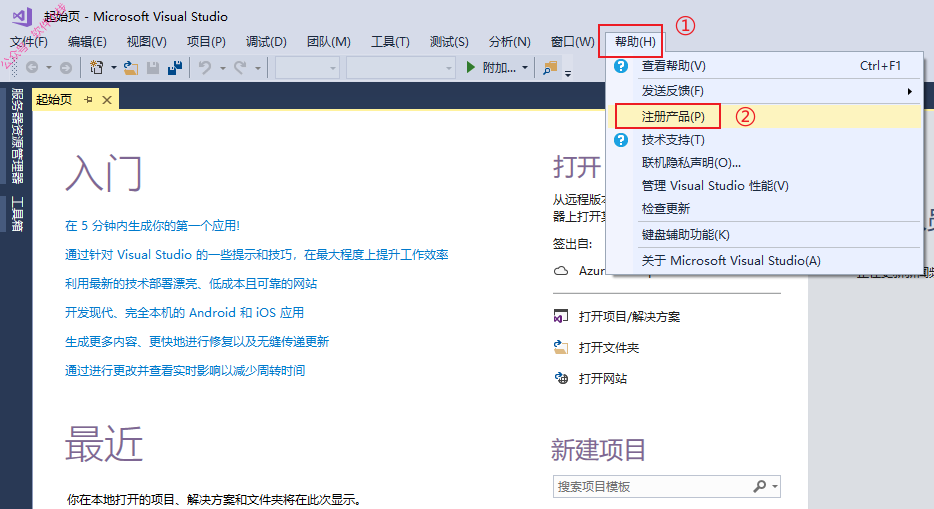Click the 打开网站 globe icon
Viewport: 934px width, 509px height.
pos(561,378)
